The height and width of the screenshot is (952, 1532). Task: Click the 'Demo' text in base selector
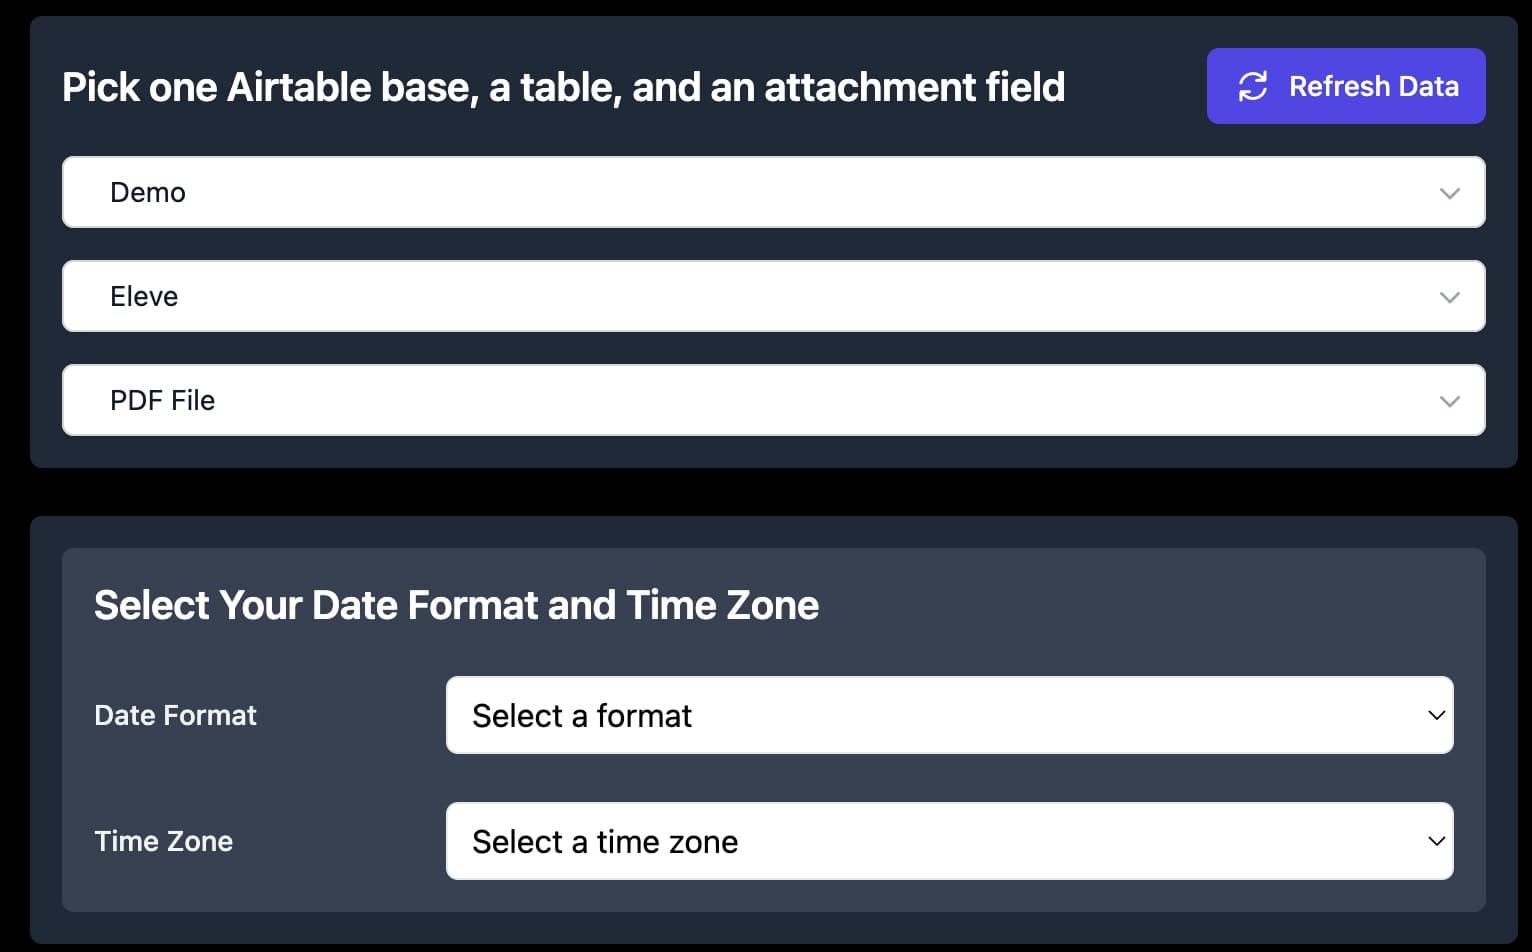pos(148,192)
